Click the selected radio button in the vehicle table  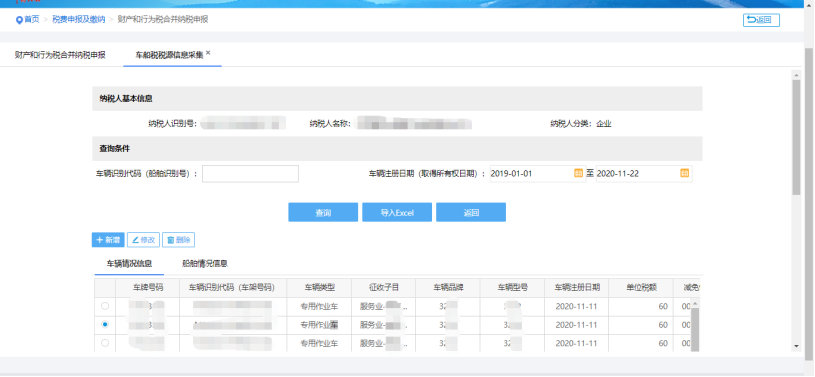pyautogui.click(x=105, y=324)
